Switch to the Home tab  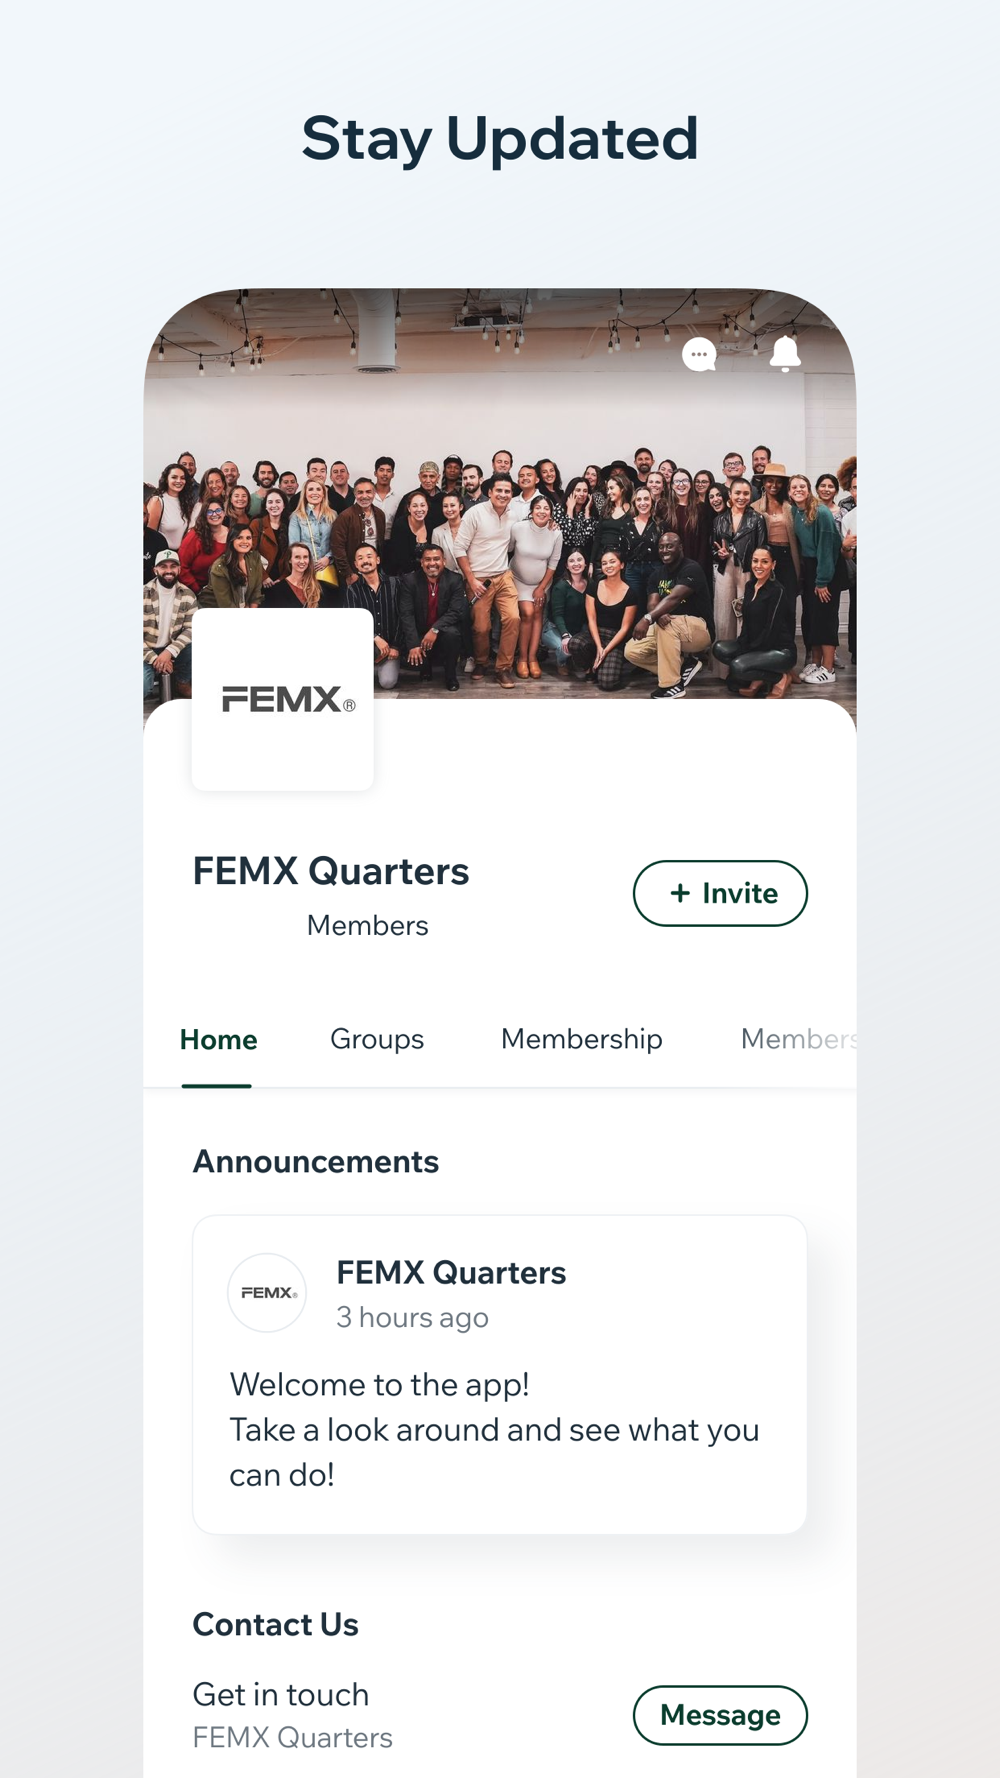tap(218, 1039)
